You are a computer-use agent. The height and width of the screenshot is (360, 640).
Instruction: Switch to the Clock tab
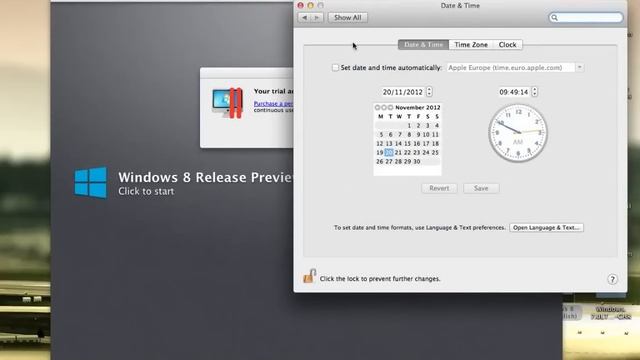pos(507,44)
